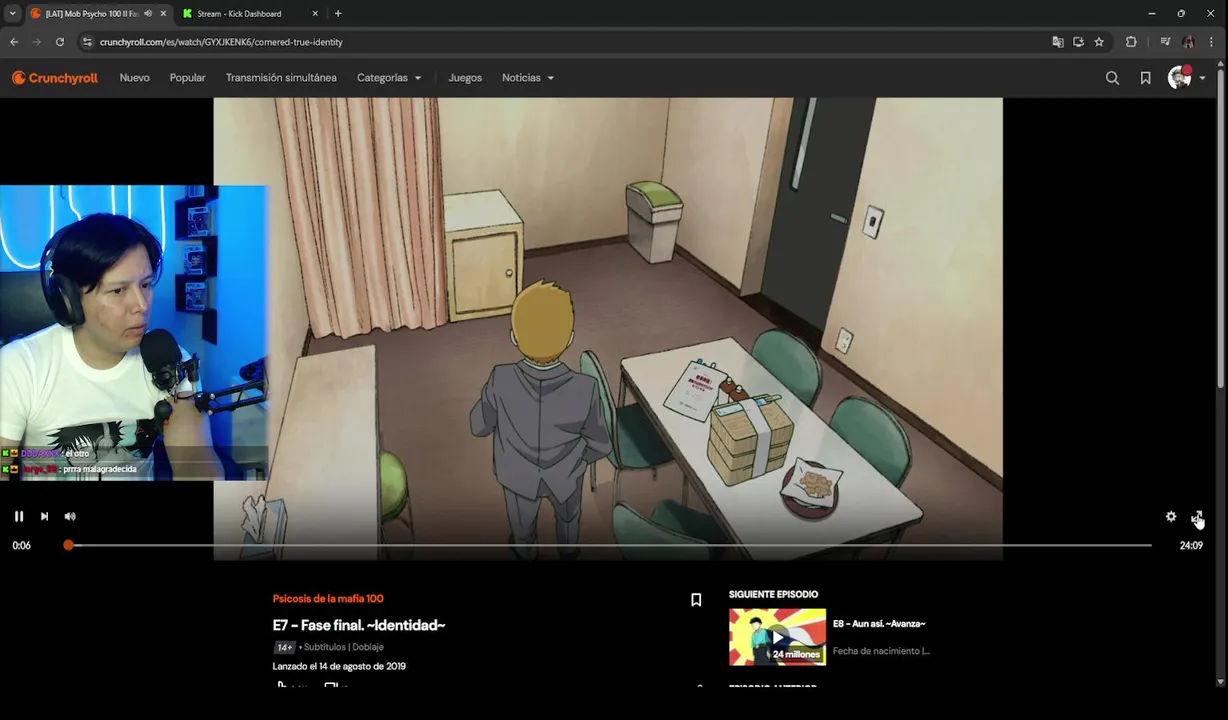Go forward in browser history
The width and height of the screenshot is (1228, 720).
[37, 42]
